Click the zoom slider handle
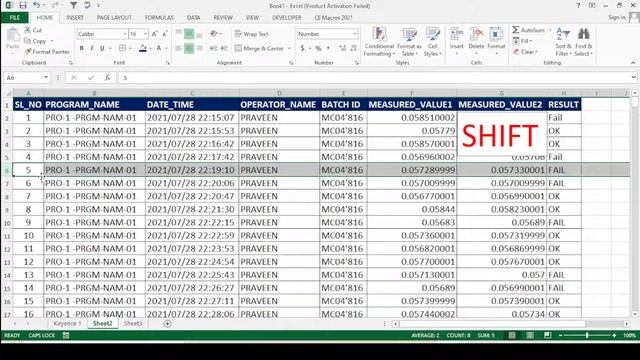 (x=587, y=335)
